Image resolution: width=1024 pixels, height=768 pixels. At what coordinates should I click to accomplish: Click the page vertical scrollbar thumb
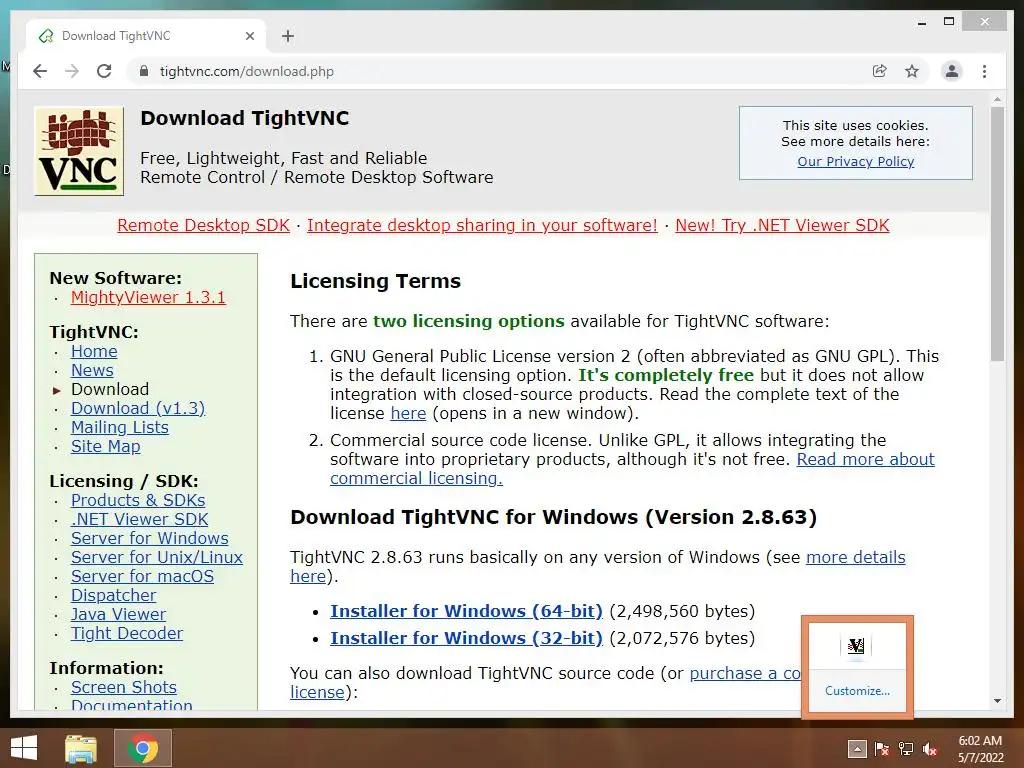pos(997,234)
